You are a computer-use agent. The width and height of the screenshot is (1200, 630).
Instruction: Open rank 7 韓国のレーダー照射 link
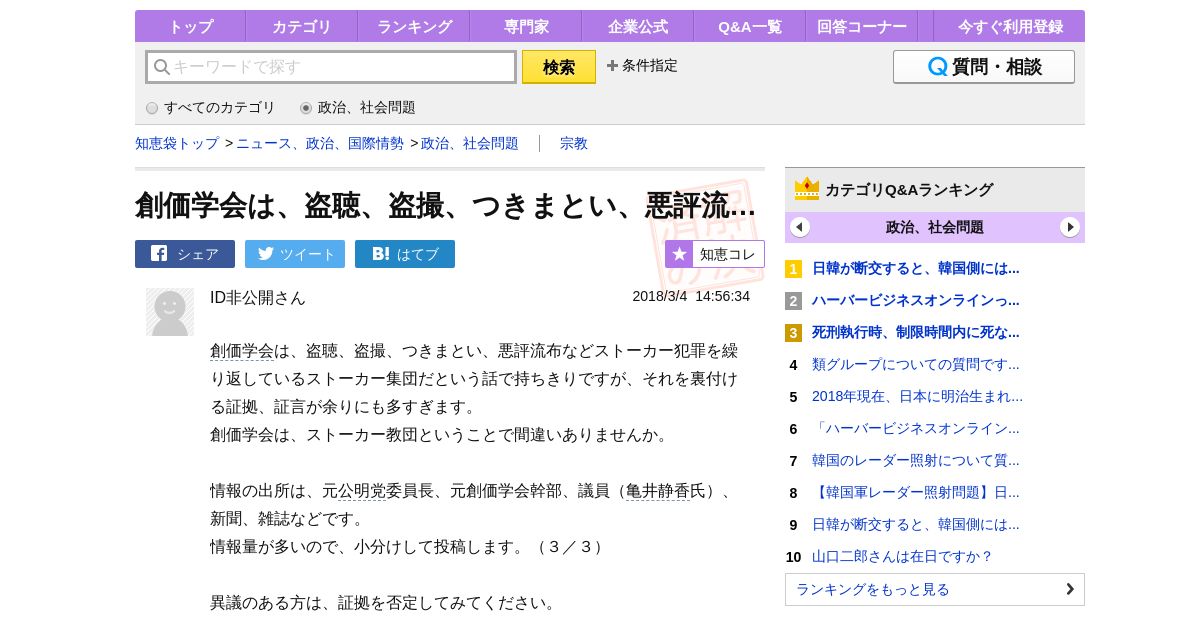[x=916, y=460]
